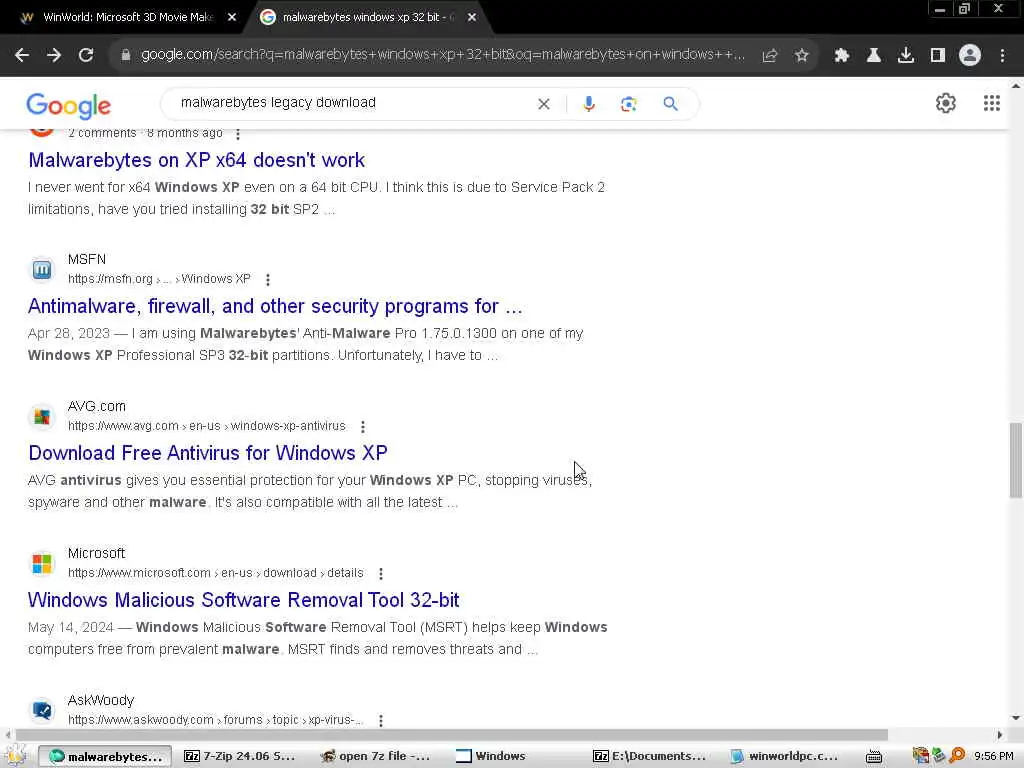Bookmark this page with the star
The height and width of the screenshot is (768, 1024).
802,56
